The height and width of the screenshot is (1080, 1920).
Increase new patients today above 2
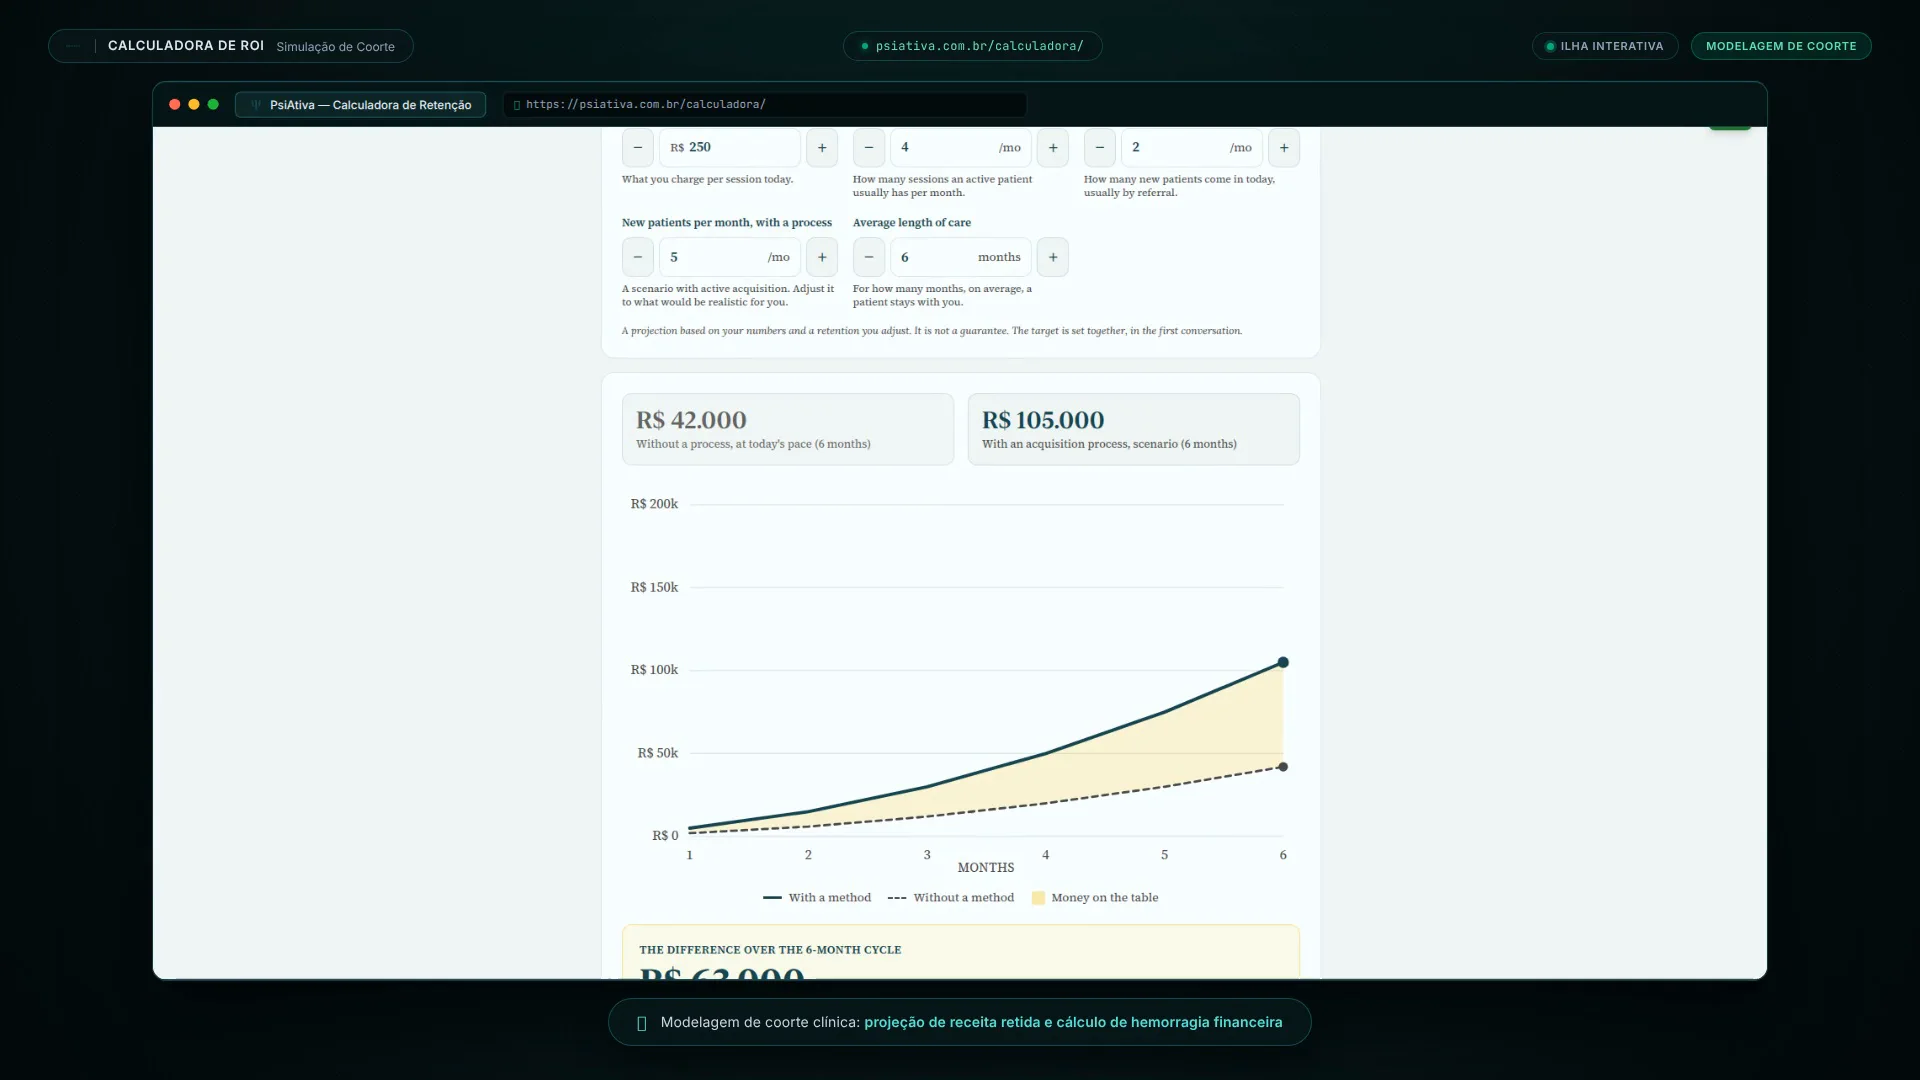pos(1284,148)
